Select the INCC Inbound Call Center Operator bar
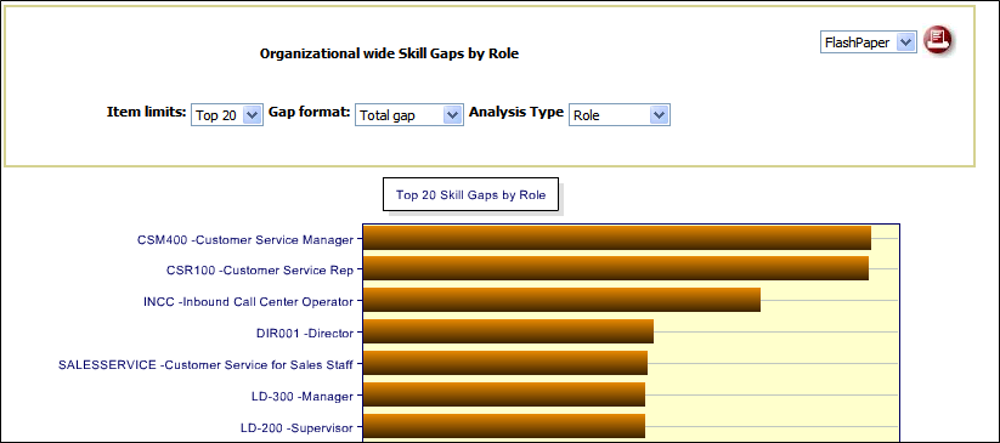 561,300
